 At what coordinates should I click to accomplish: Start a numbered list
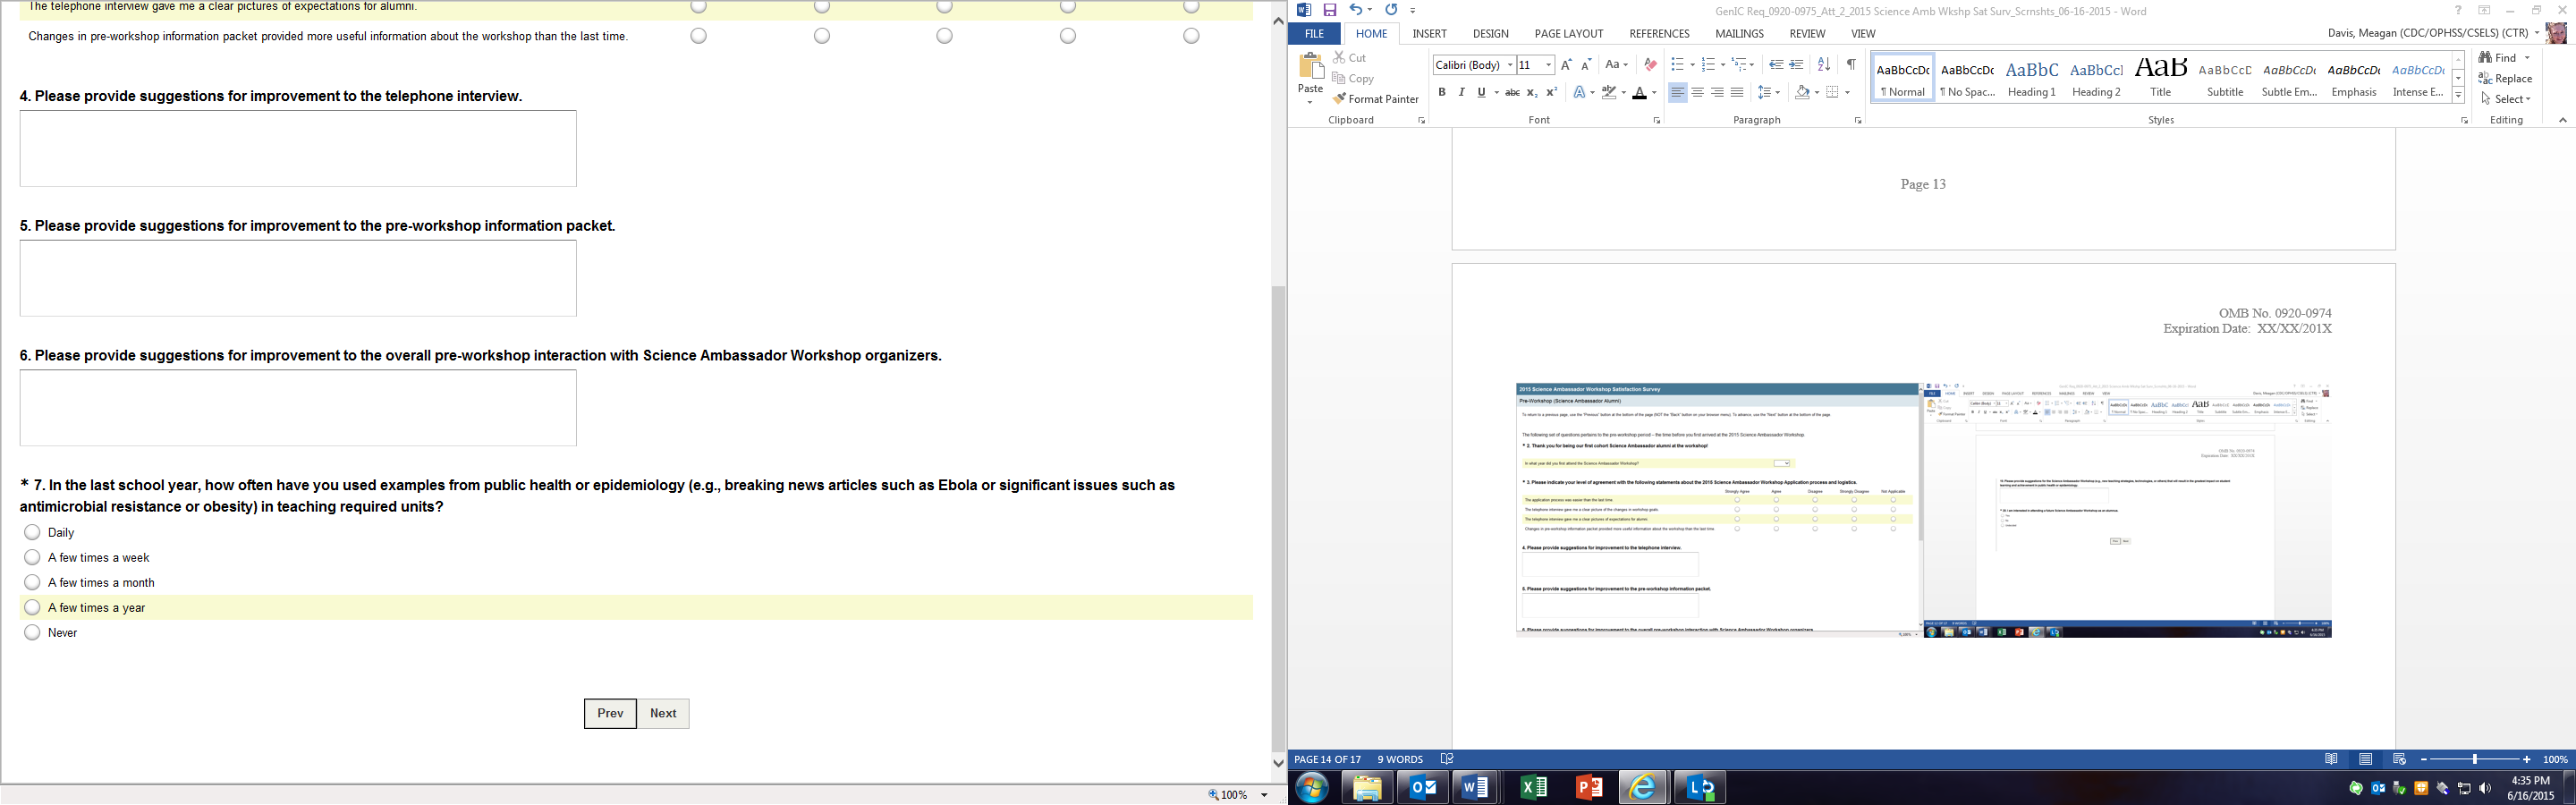(x=1708, y=65)
